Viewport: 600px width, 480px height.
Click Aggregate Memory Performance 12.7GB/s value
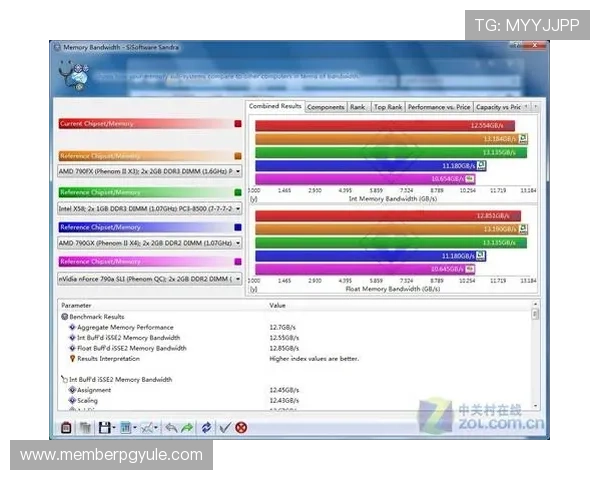click(282, 327)
